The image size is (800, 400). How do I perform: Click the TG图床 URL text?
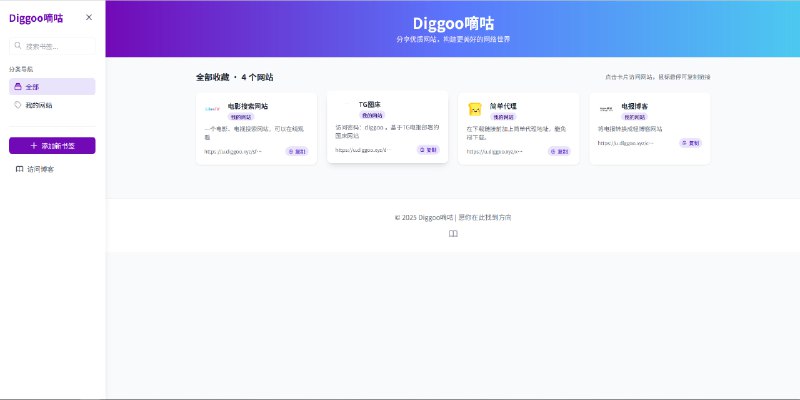coord(363,150)
